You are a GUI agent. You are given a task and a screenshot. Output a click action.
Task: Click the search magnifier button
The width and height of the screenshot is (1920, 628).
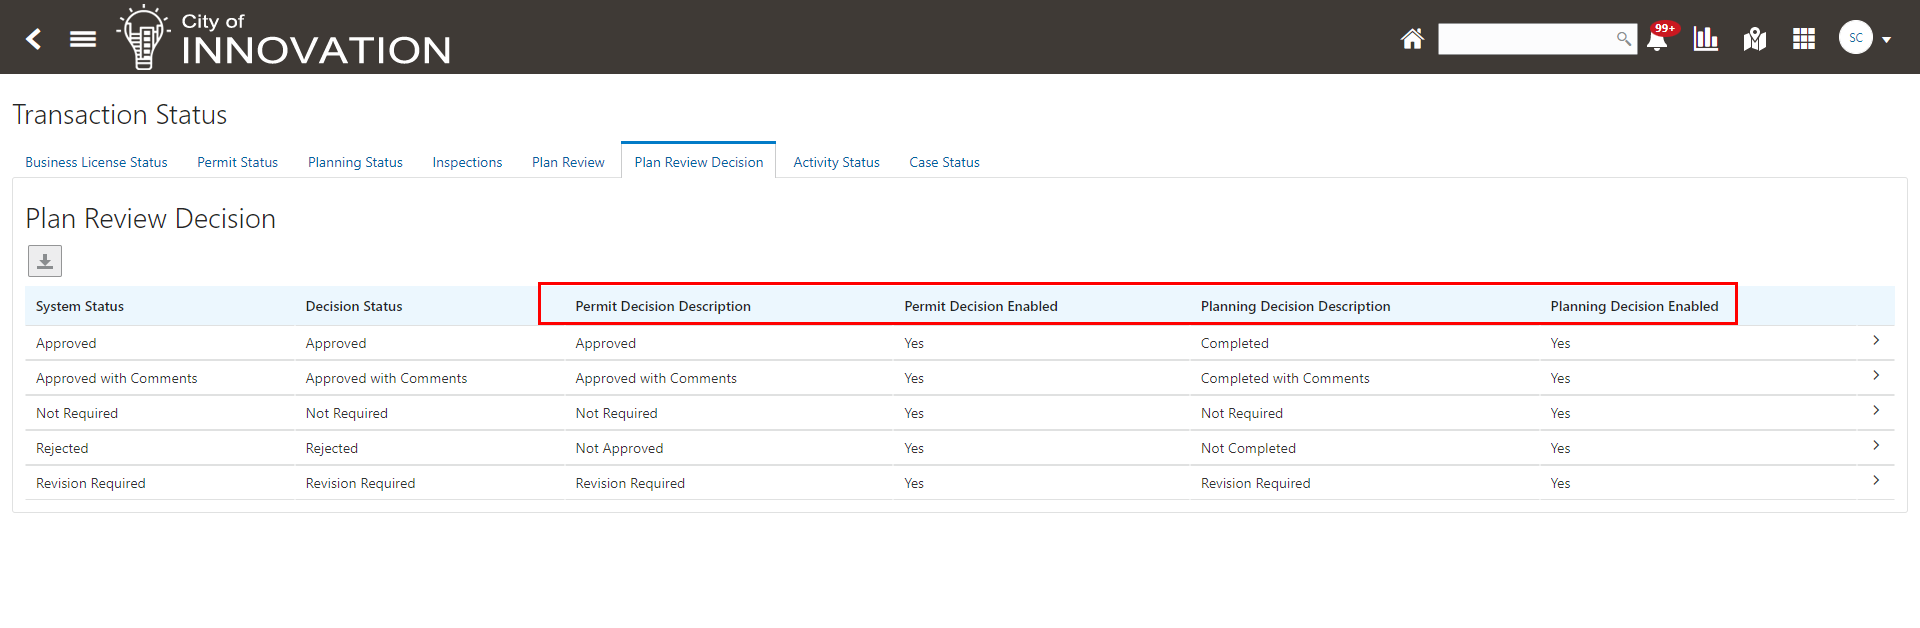pyautogui.click(x=1623, y=39)
